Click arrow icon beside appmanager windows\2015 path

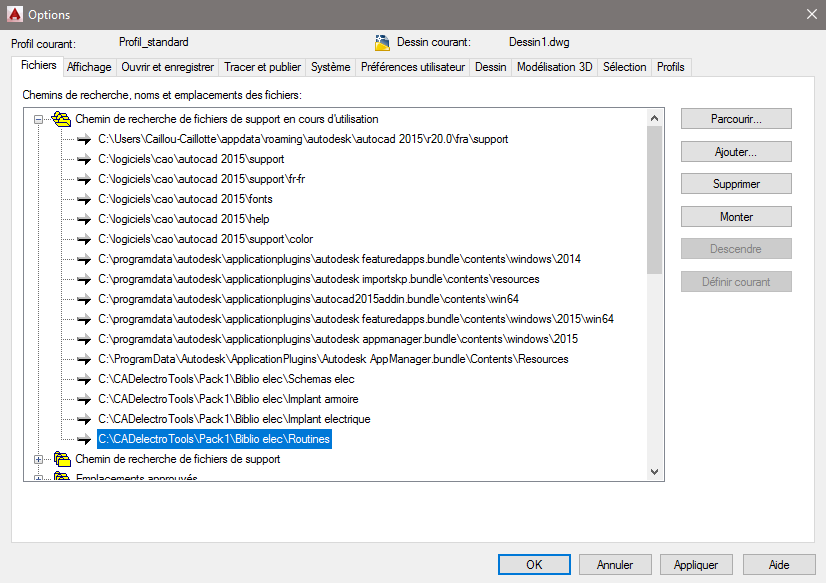click(x=84, y=339)
